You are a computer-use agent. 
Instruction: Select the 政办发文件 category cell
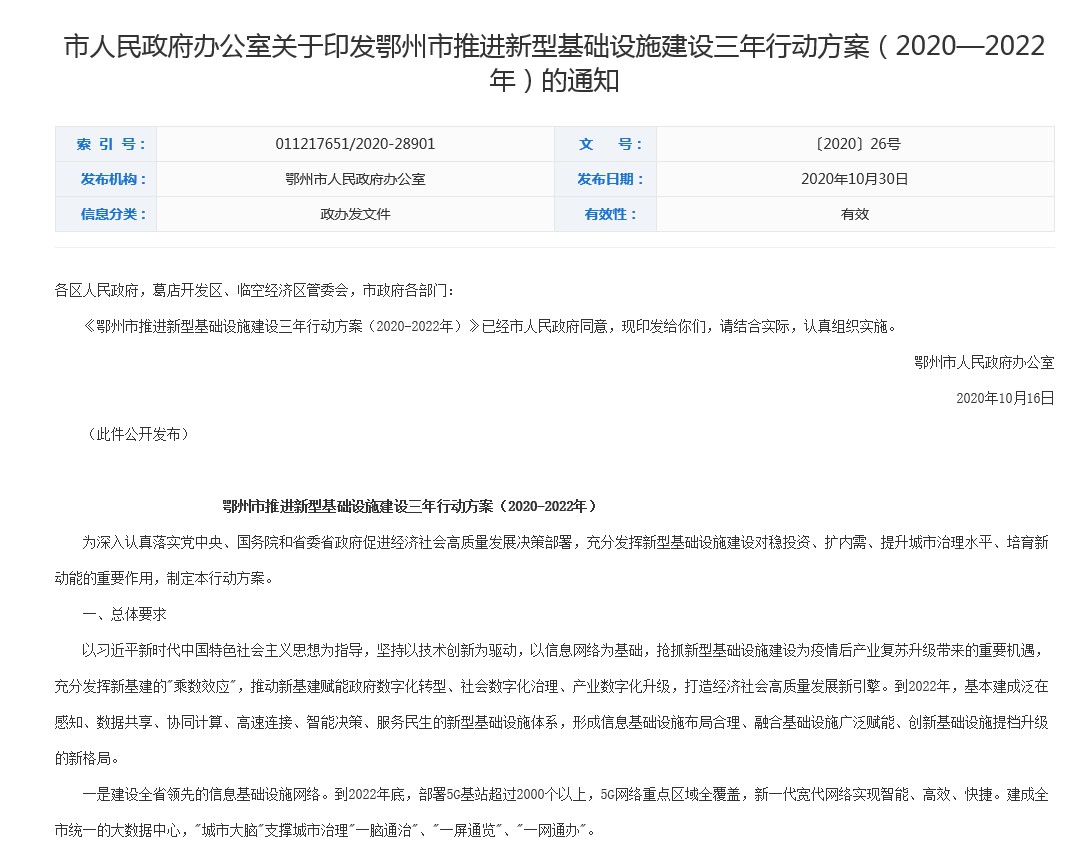355,214
